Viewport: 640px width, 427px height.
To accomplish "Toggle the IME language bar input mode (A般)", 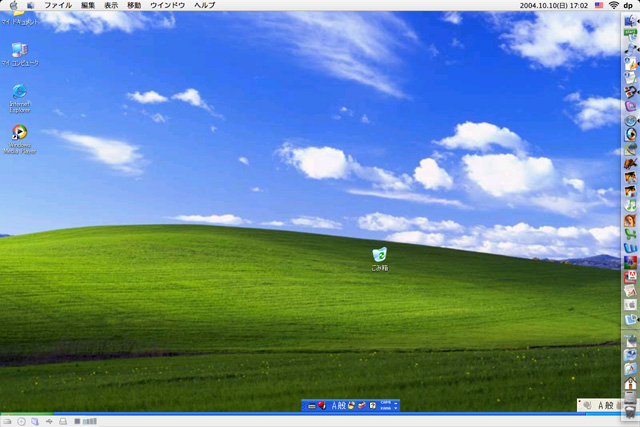I will 338,405.
